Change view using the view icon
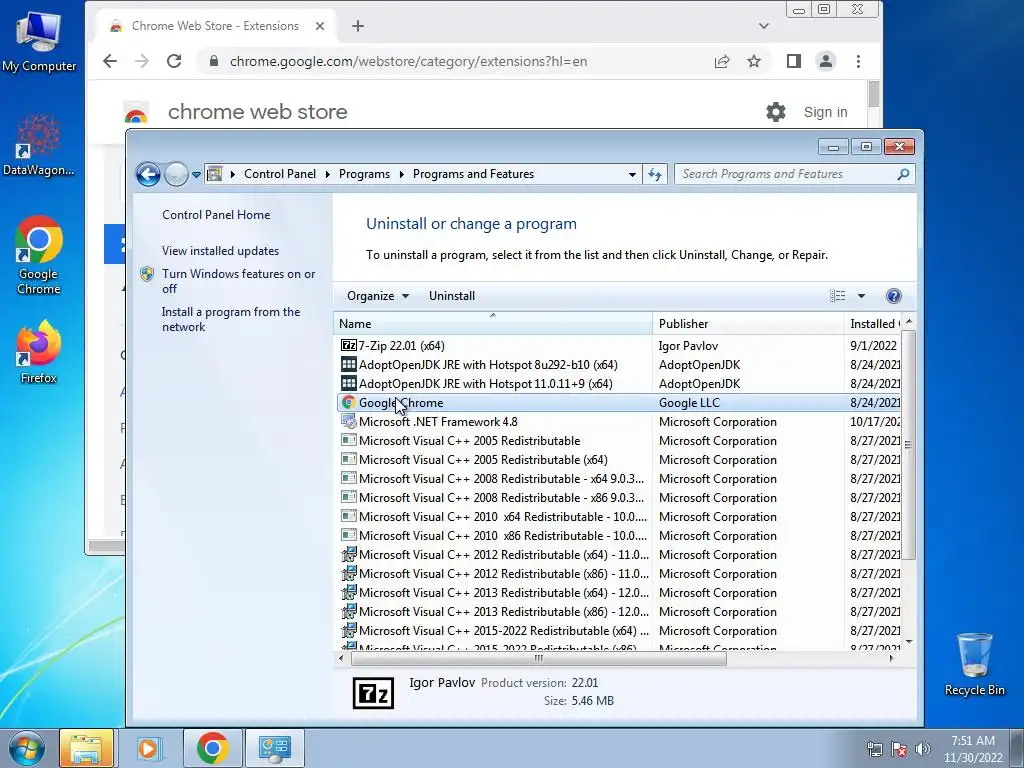The height and width of the screenshot is (768, 1024). click(x=837, y=296)
